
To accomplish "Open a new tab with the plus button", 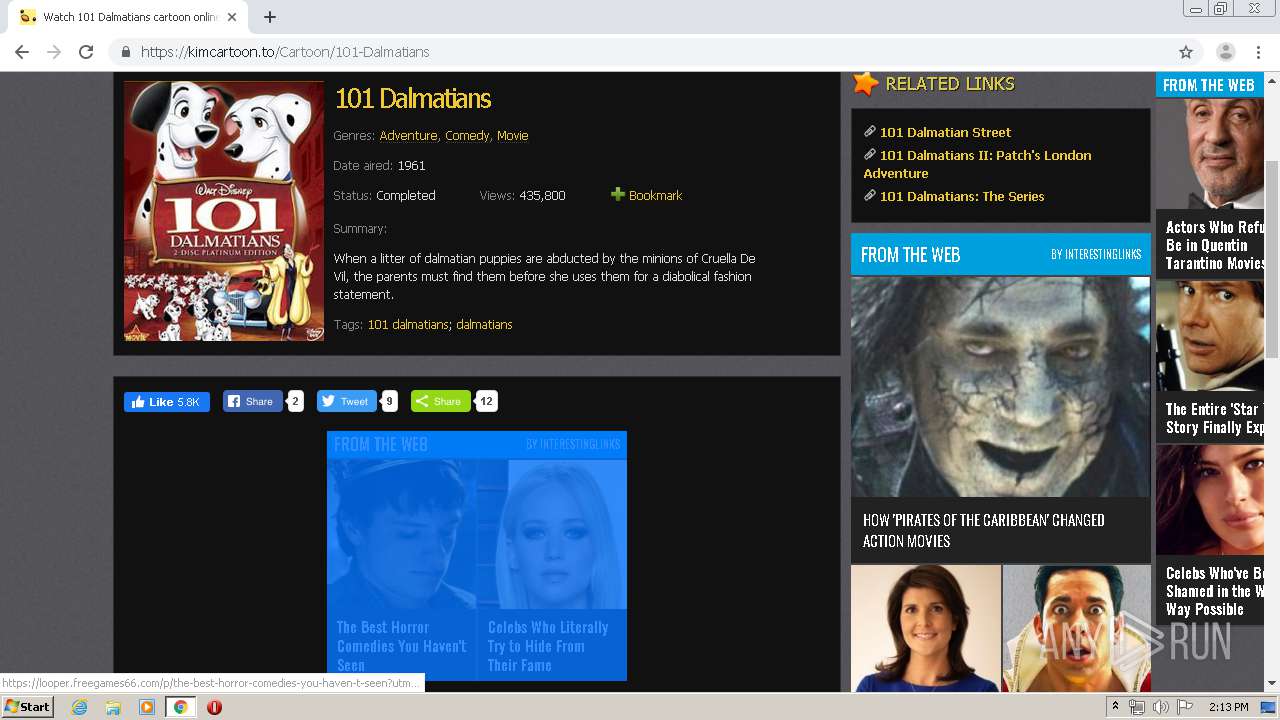I will (269, 17).
